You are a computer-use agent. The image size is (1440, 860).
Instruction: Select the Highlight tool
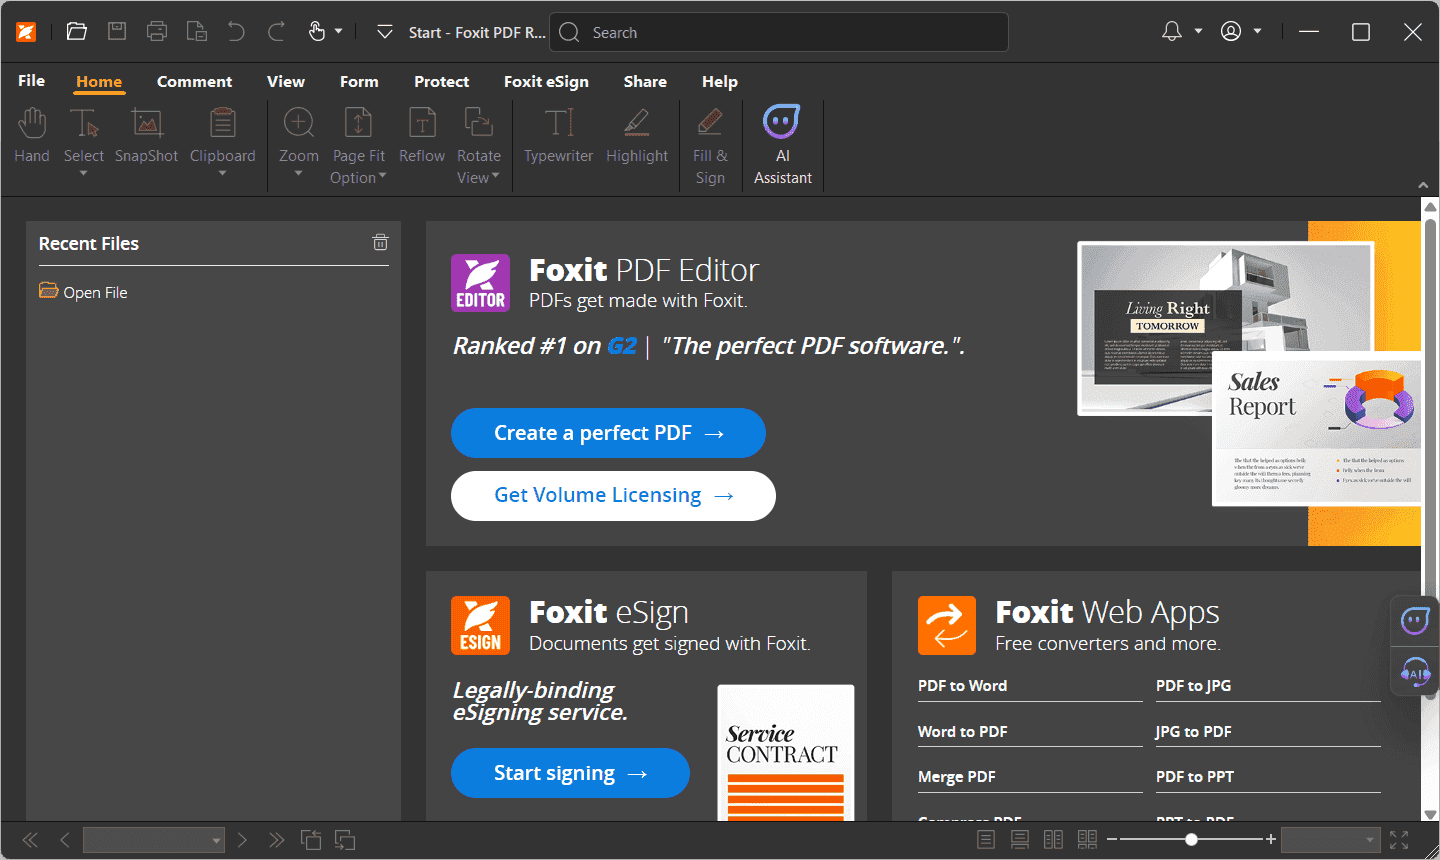(x=637, y=136)
